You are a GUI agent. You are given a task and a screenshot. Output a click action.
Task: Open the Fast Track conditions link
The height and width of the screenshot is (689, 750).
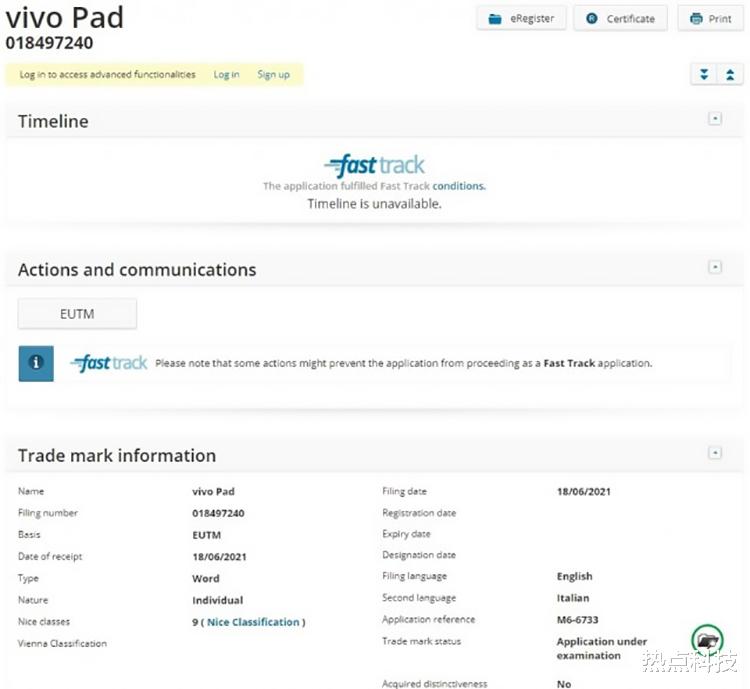tap(459, 186)
